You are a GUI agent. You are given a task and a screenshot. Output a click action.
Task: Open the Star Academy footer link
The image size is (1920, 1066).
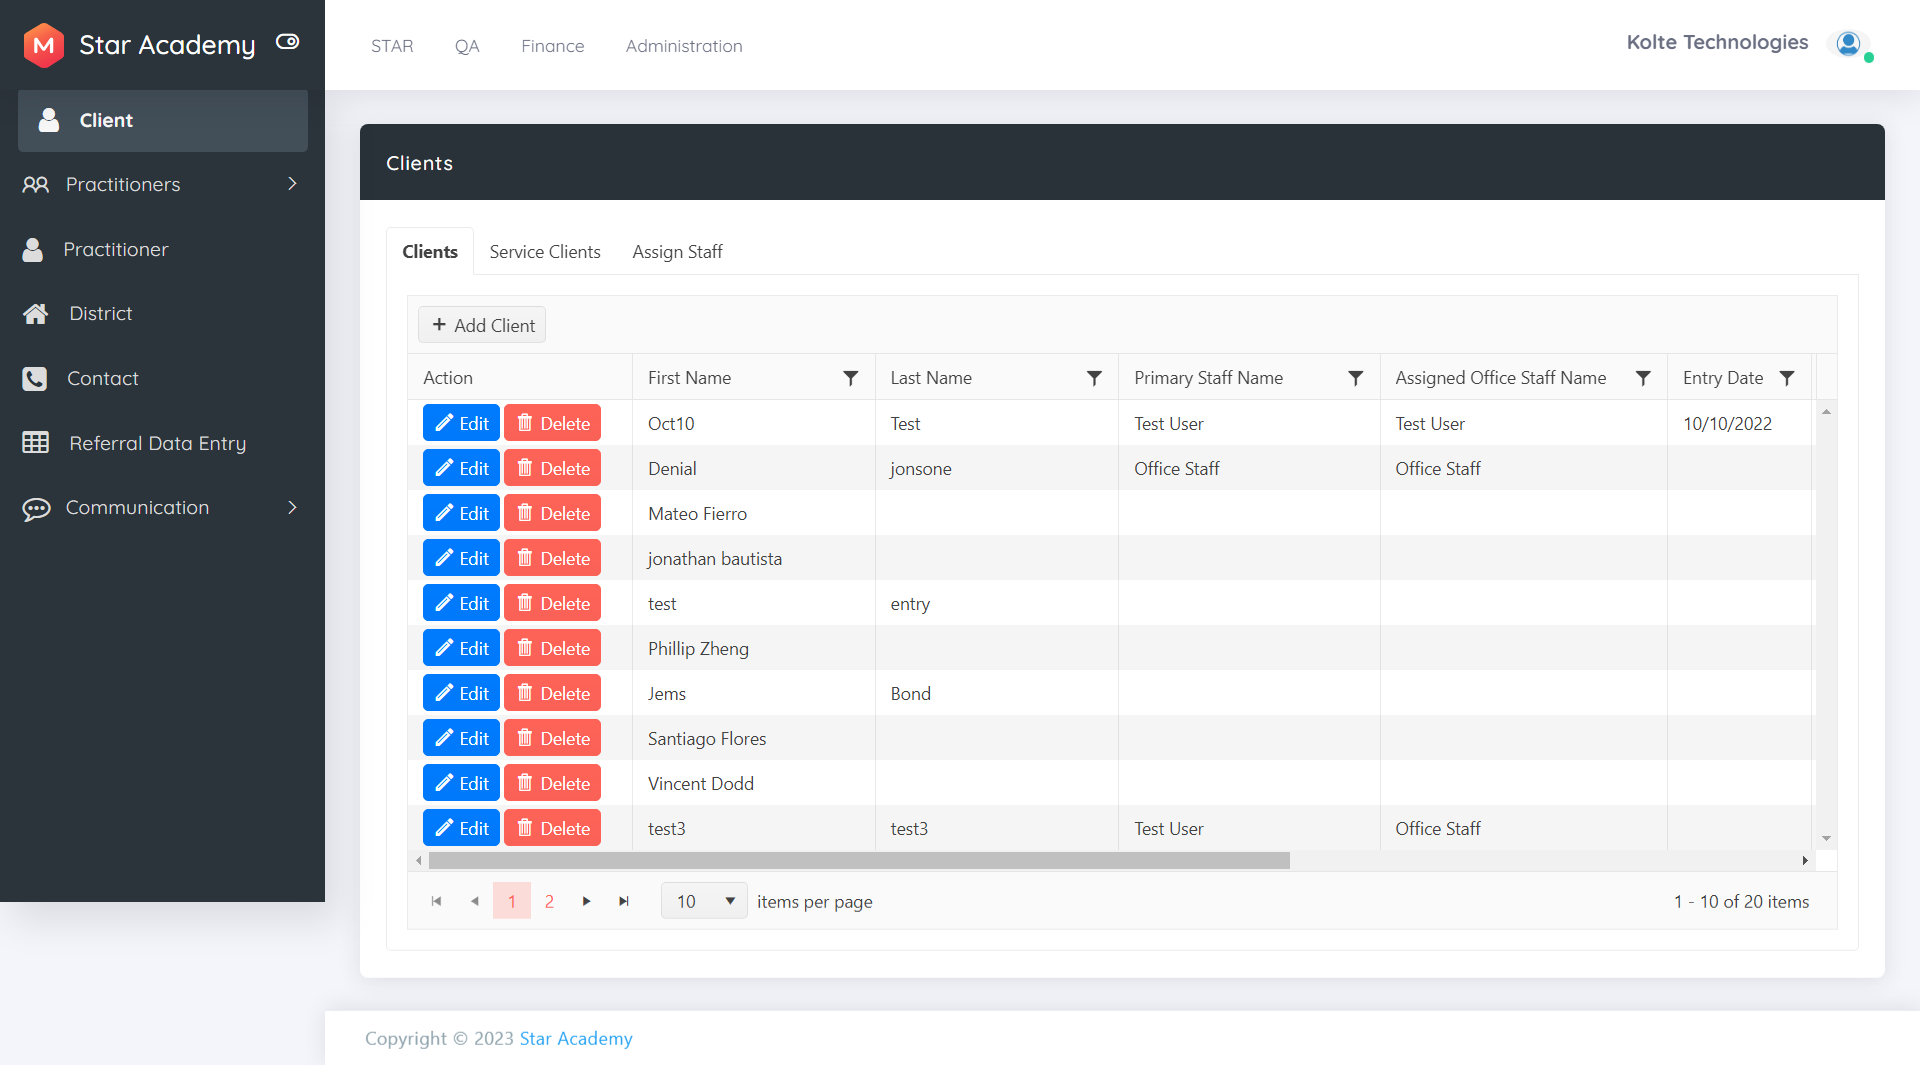576,1039
